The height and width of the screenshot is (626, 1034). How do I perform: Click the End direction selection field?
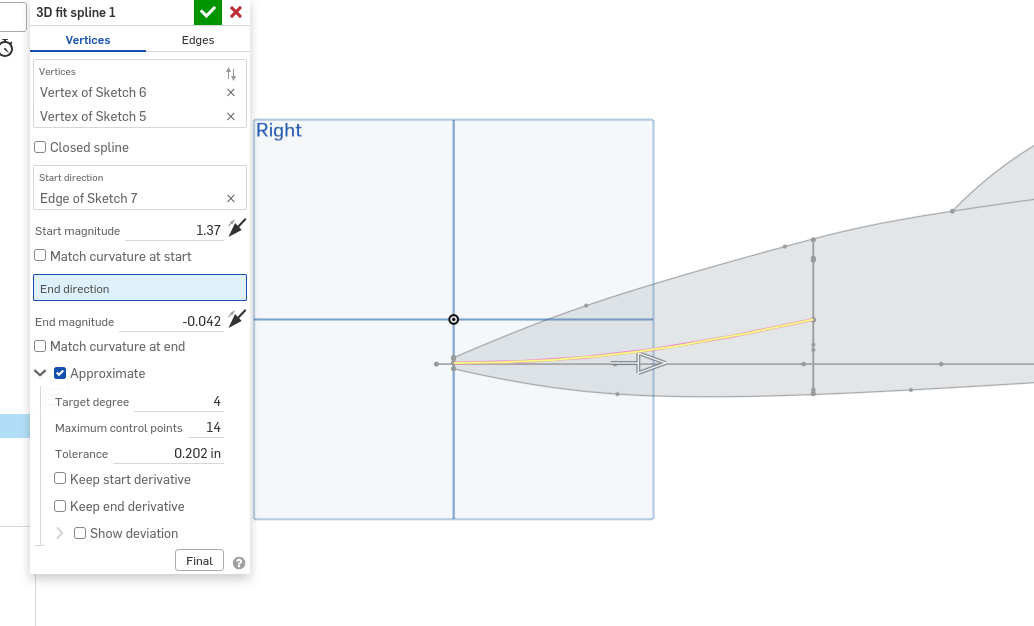tap(140, 288)
